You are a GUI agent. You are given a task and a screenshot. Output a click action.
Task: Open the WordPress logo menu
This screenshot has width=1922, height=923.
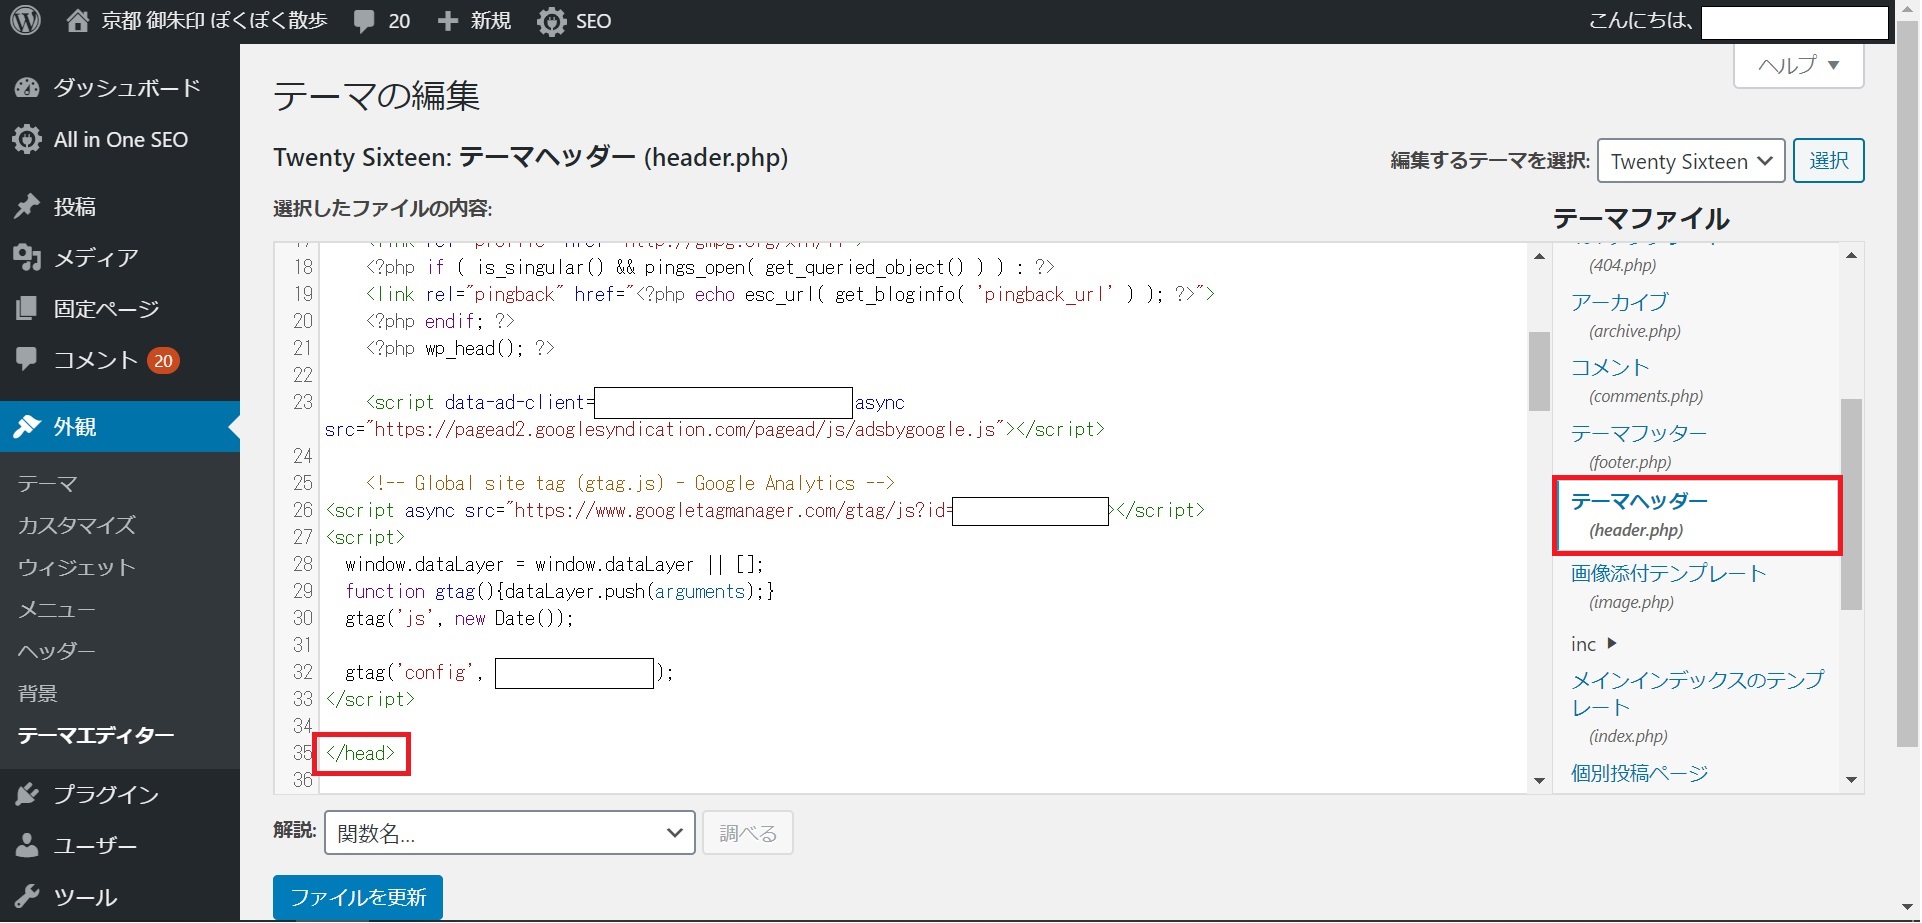pyautogui.click(x=25, y=21)
